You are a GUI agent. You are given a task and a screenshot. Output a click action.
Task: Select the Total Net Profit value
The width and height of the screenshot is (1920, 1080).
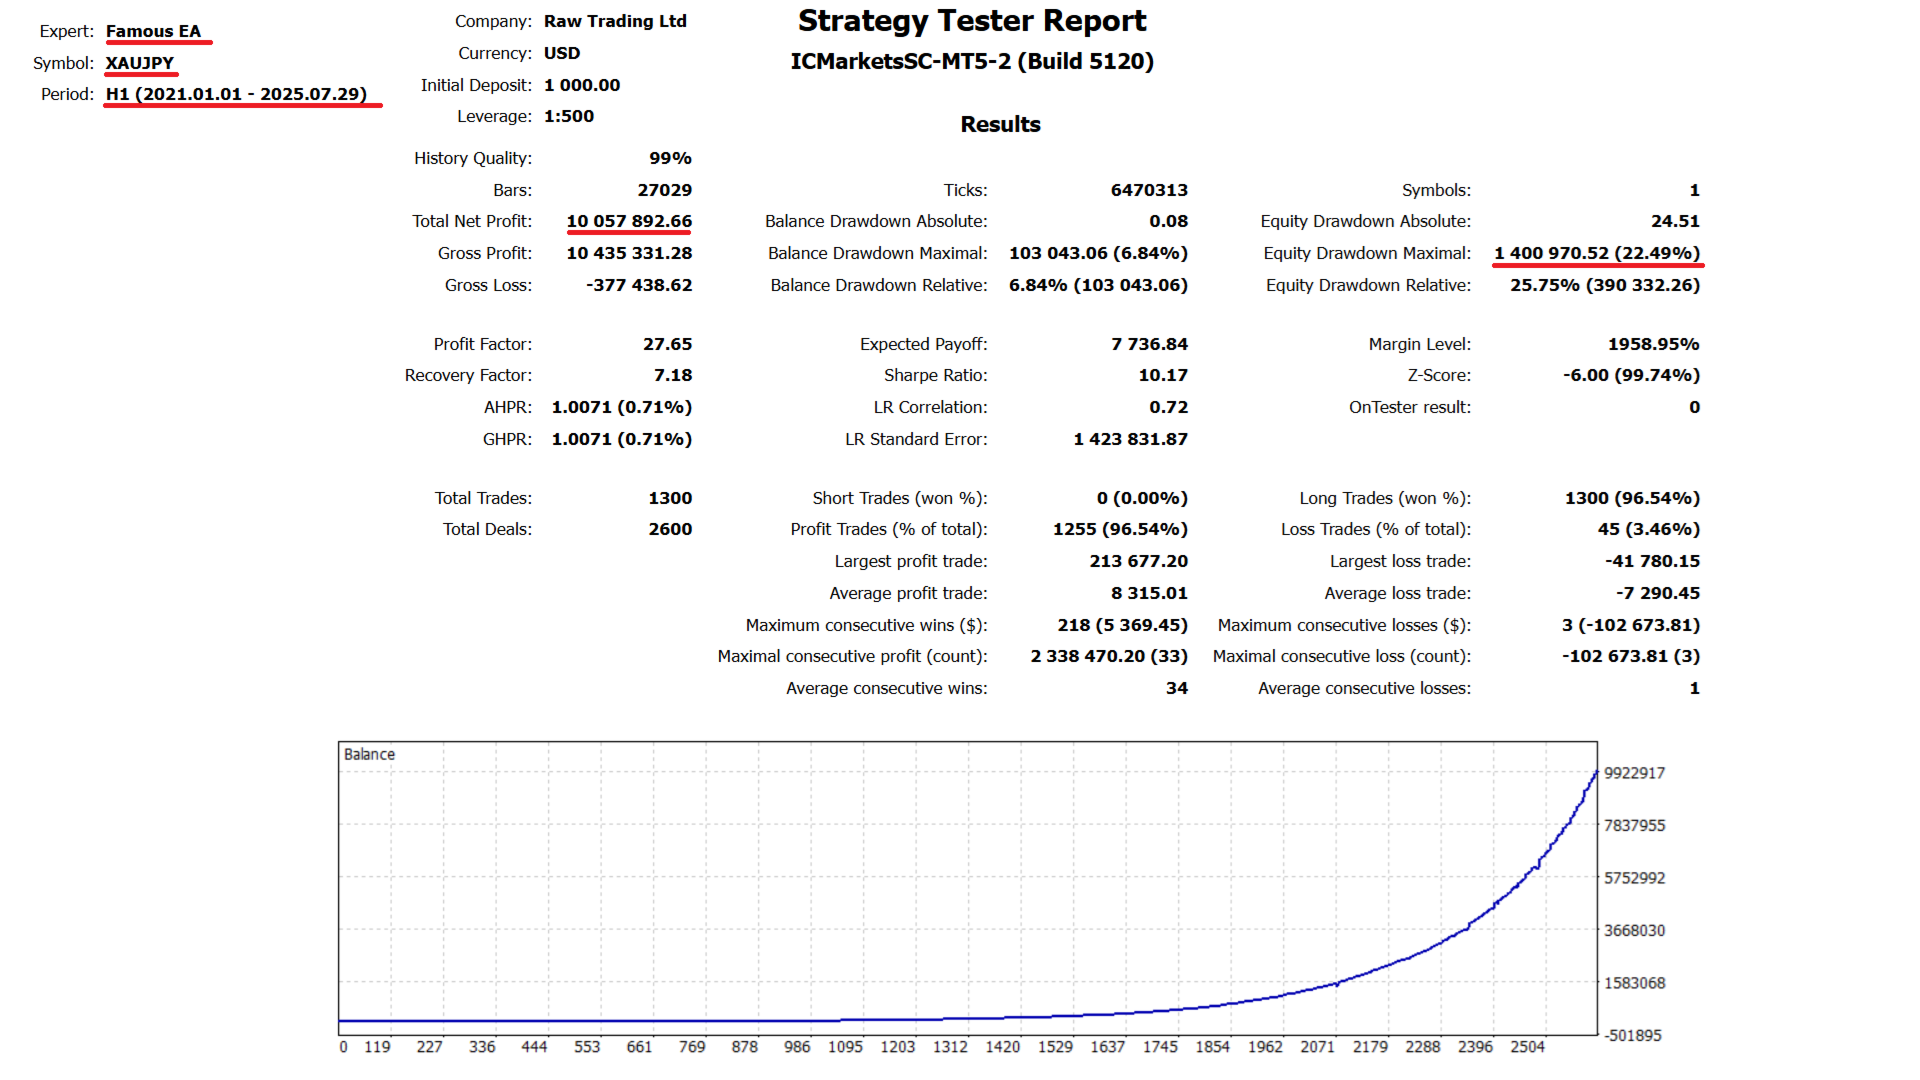click(629, 221)
